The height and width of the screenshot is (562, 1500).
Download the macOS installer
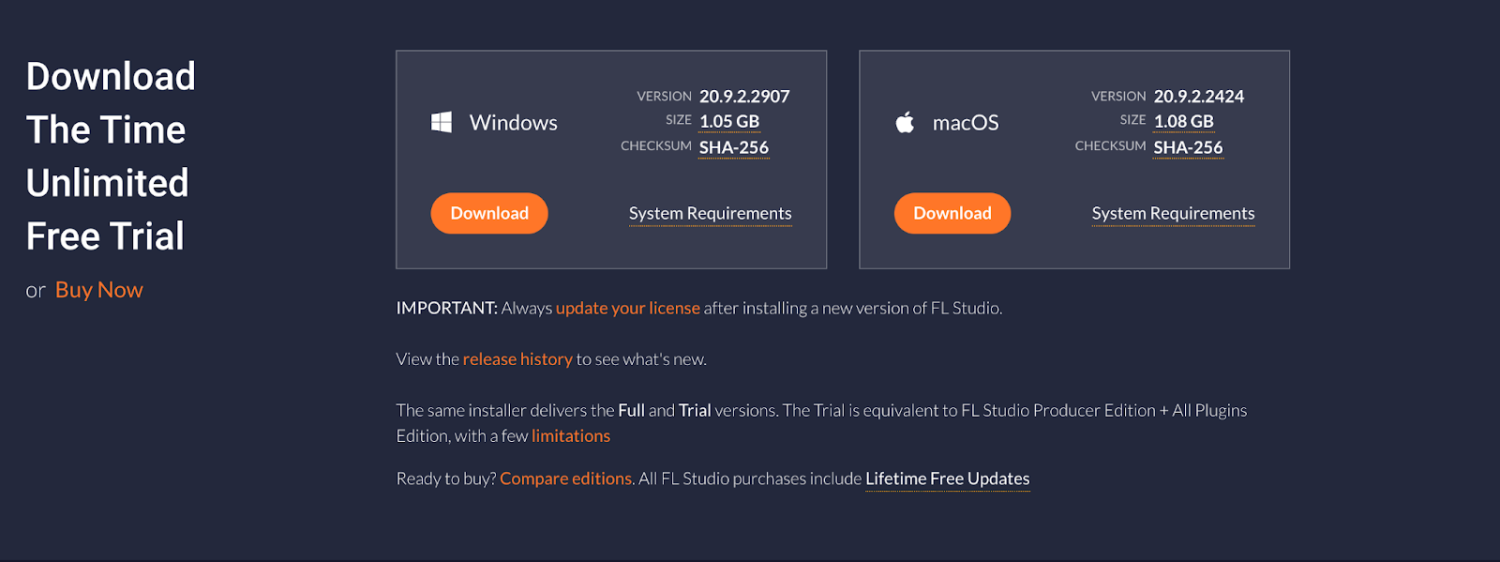(x=952, y=213)
